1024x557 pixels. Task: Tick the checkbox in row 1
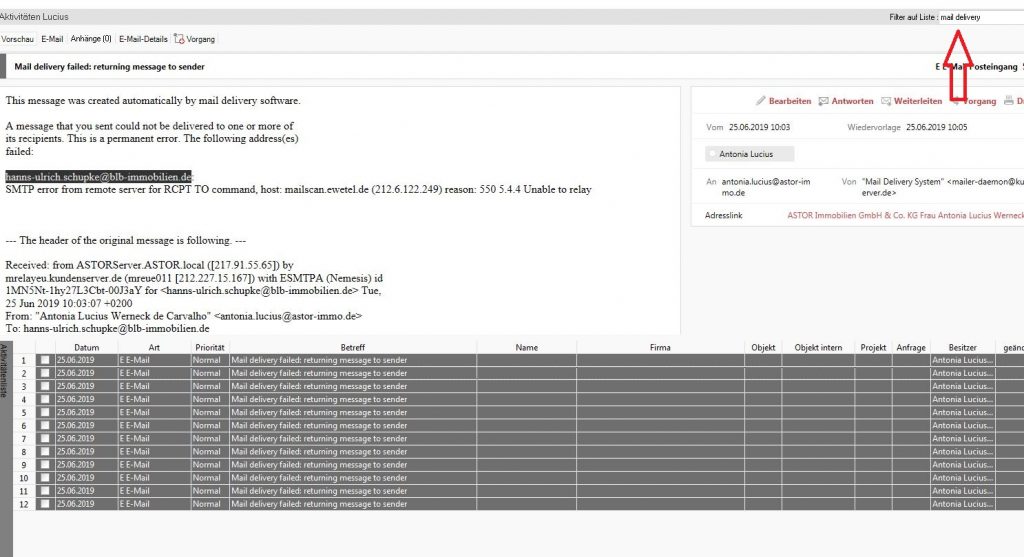(43, 360)
